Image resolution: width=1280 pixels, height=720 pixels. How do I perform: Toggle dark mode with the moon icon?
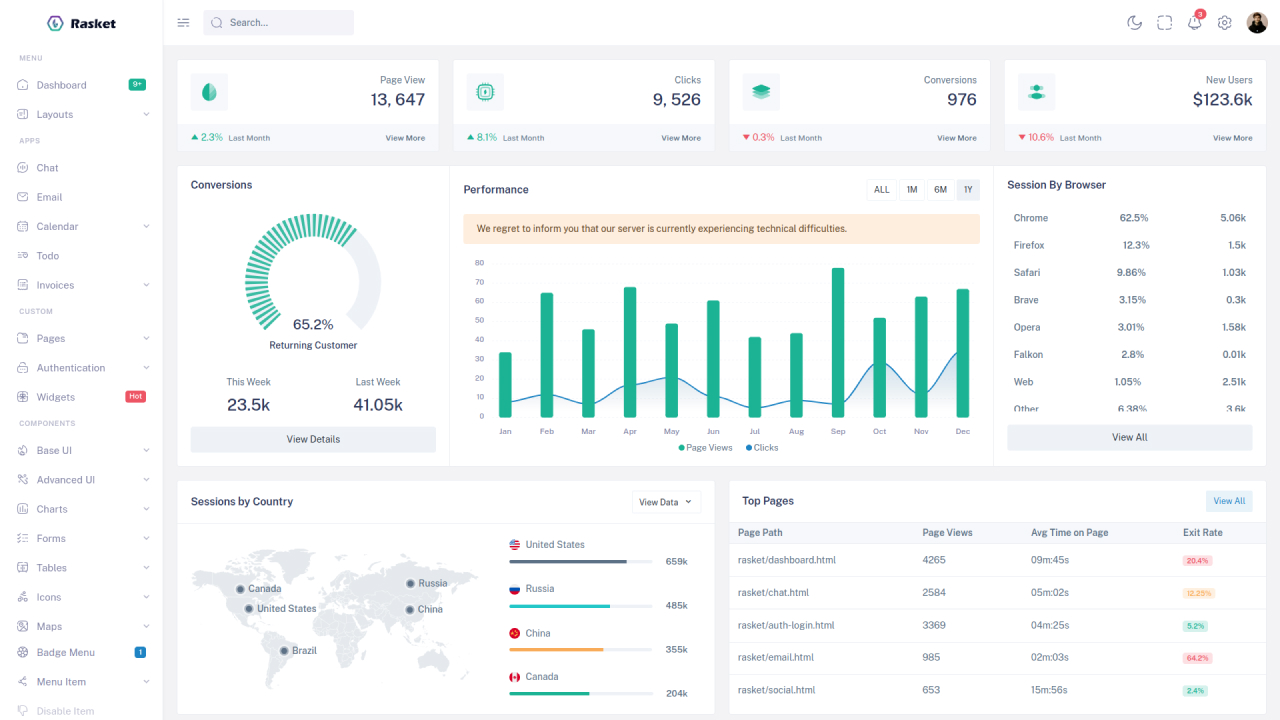(1134, 23)
